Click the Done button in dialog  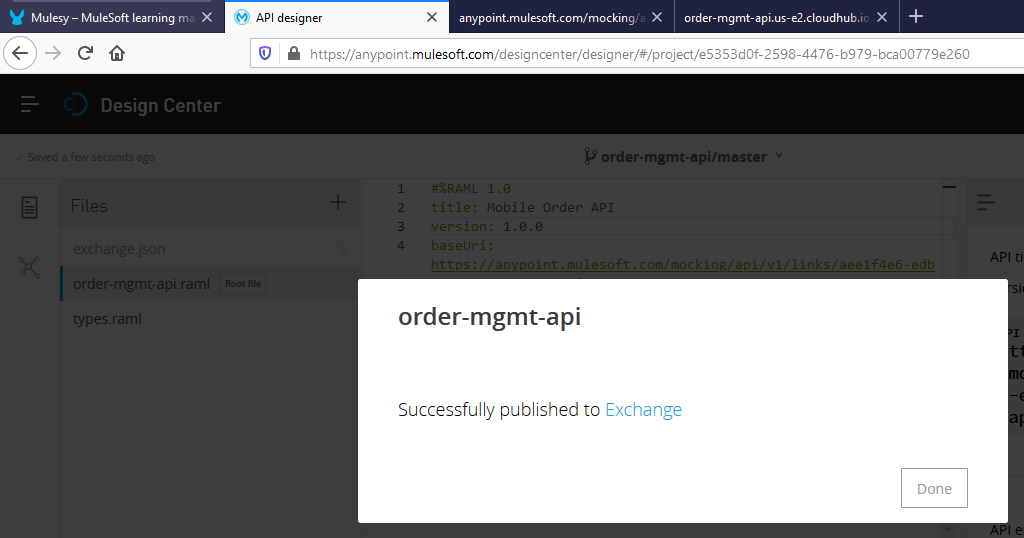[x=934, y=488]
